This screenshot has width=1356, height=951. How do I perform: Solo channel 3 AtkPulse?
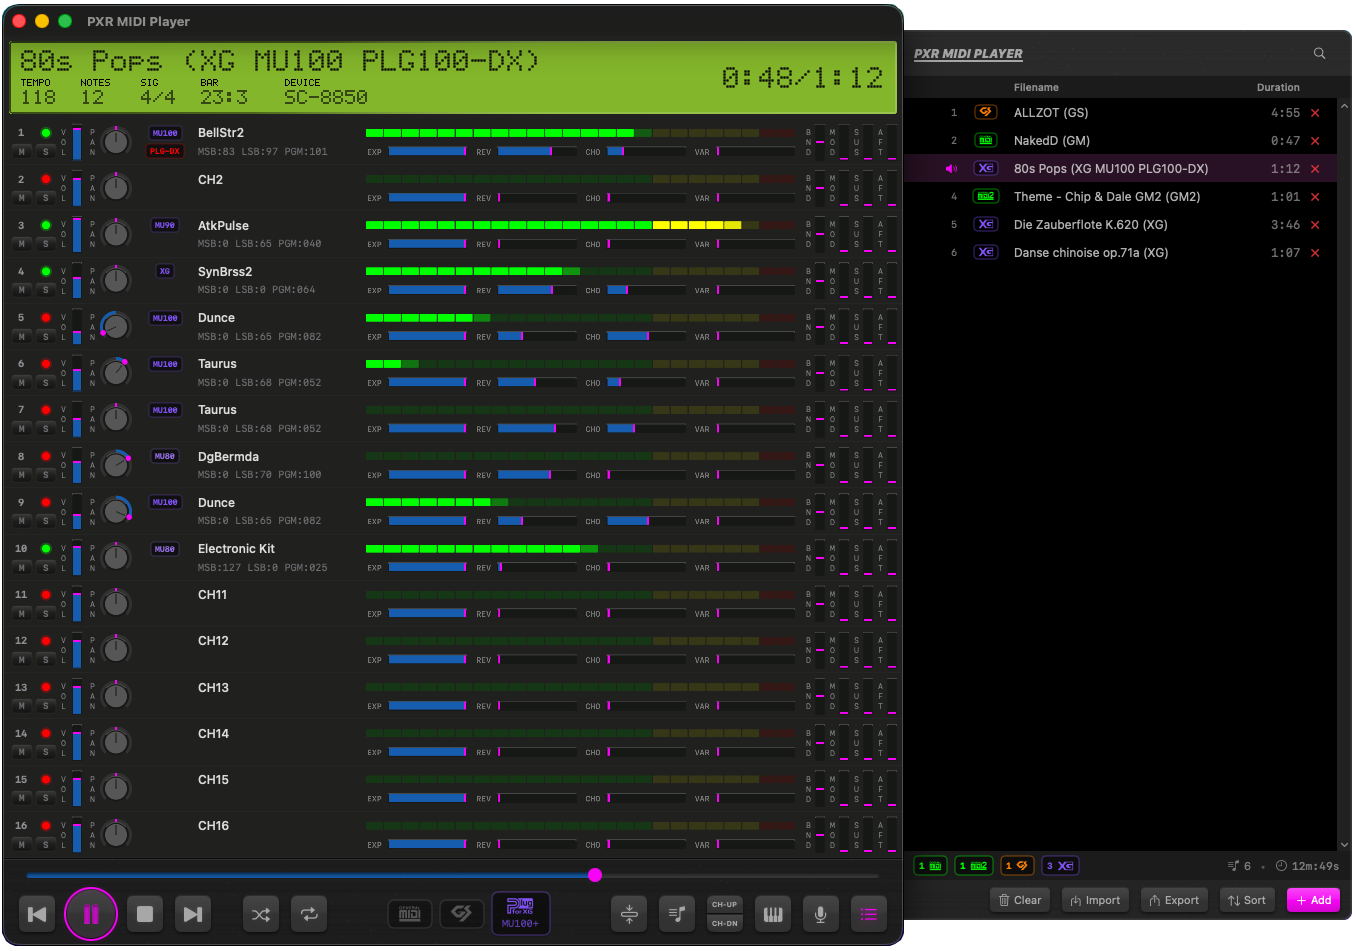(x=45, y=244)
